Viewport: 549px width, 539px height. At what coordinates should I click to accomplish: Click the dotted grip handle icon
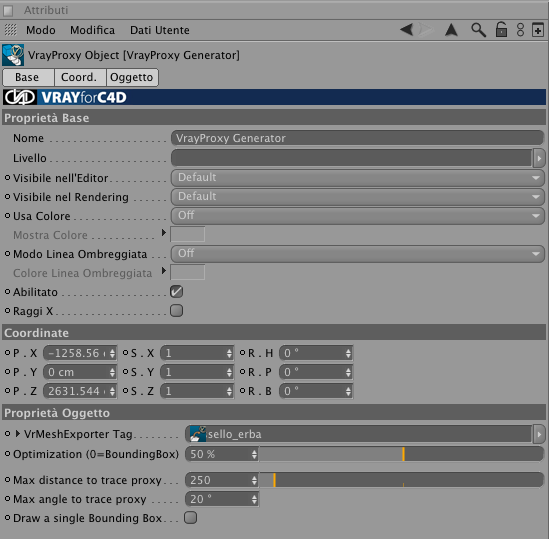point(11,30)
